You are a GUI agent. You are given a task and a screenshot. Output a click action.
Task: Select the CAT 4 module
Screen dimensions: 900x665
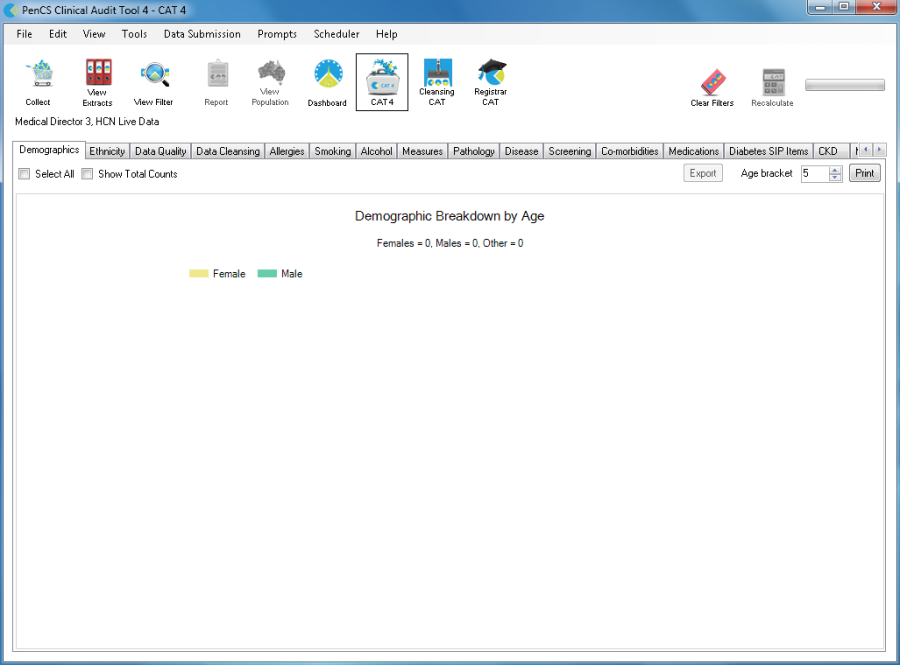click(x=382, y=82)
